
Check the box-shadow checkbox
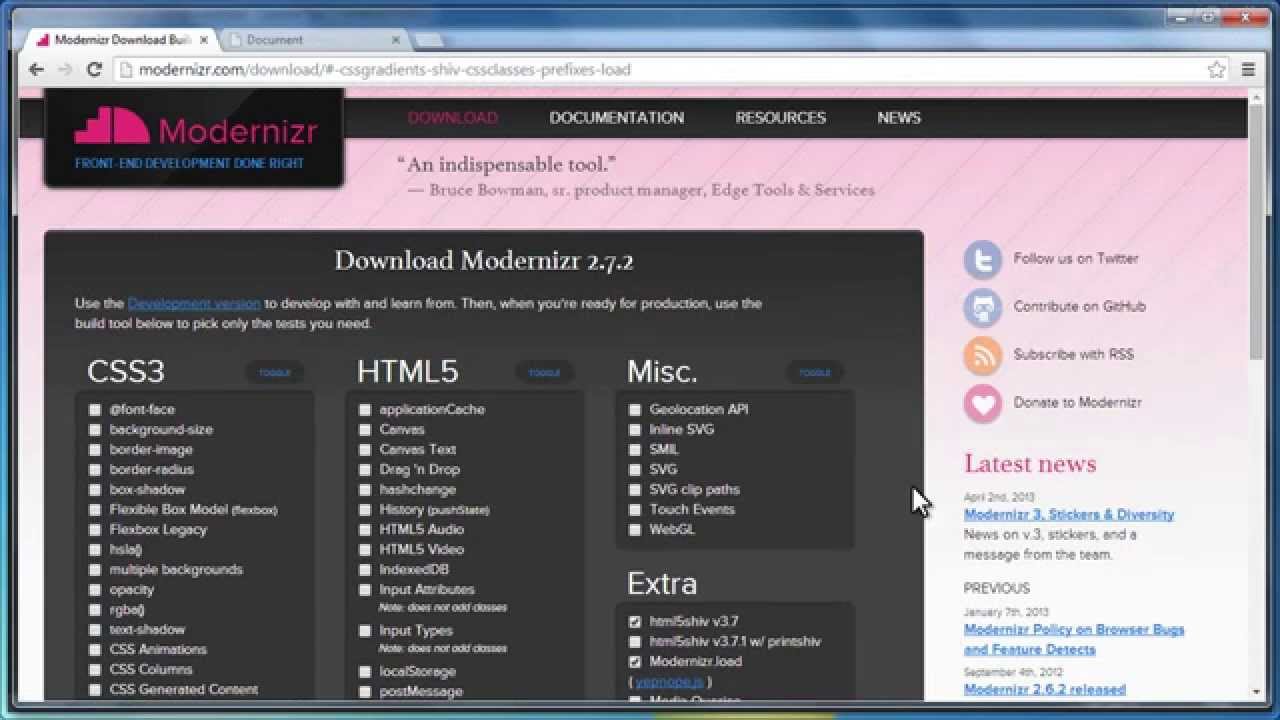pos(95,490)
